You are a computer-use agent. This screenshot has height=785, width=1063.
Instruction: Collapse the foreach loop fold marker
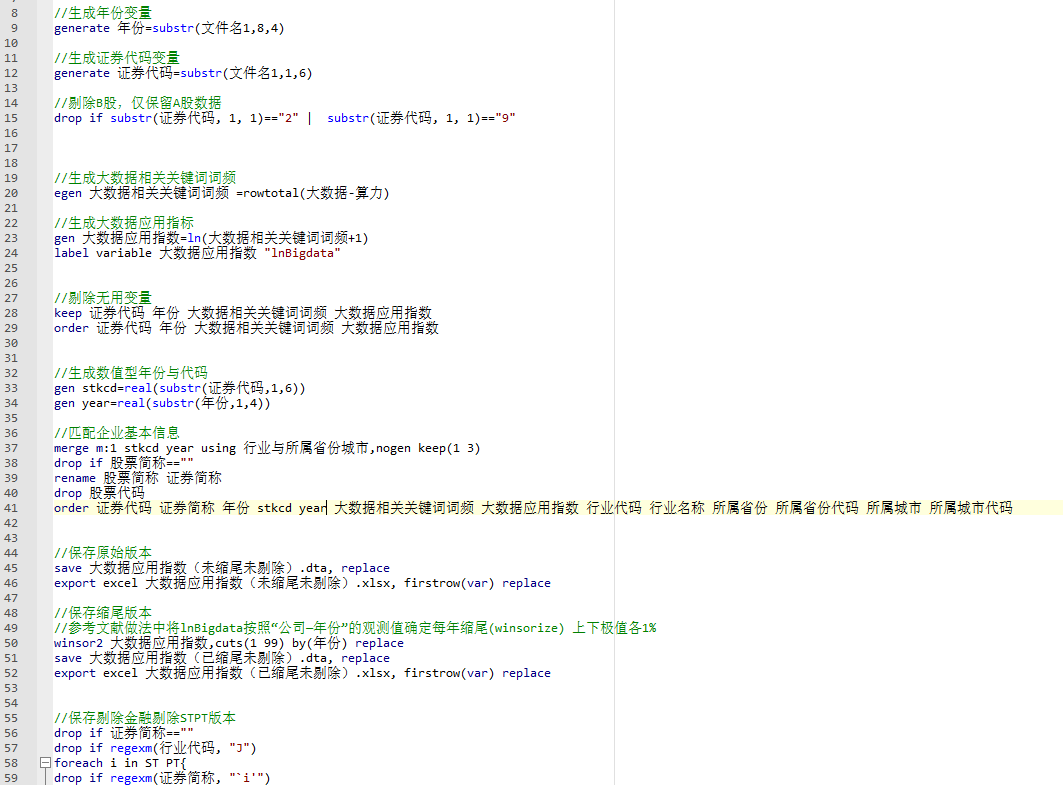click(x=44, y=763)
